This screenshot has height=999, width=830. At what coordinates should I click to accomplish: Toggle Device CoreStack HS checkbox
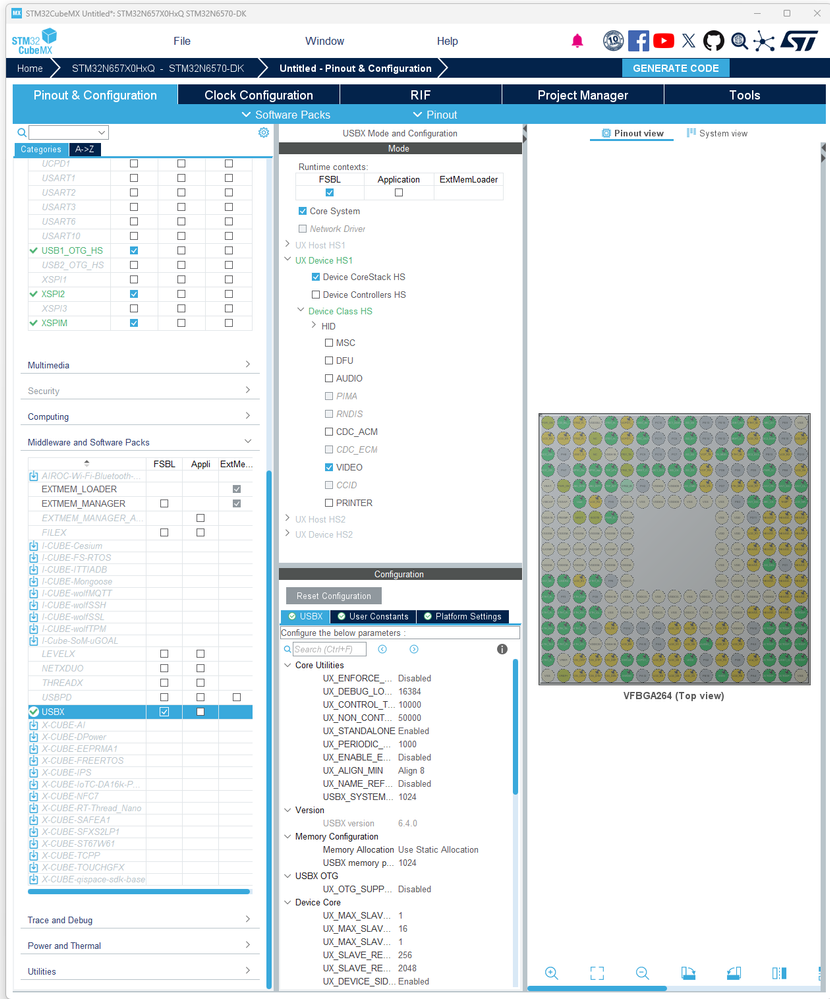(x=316, y=277)
